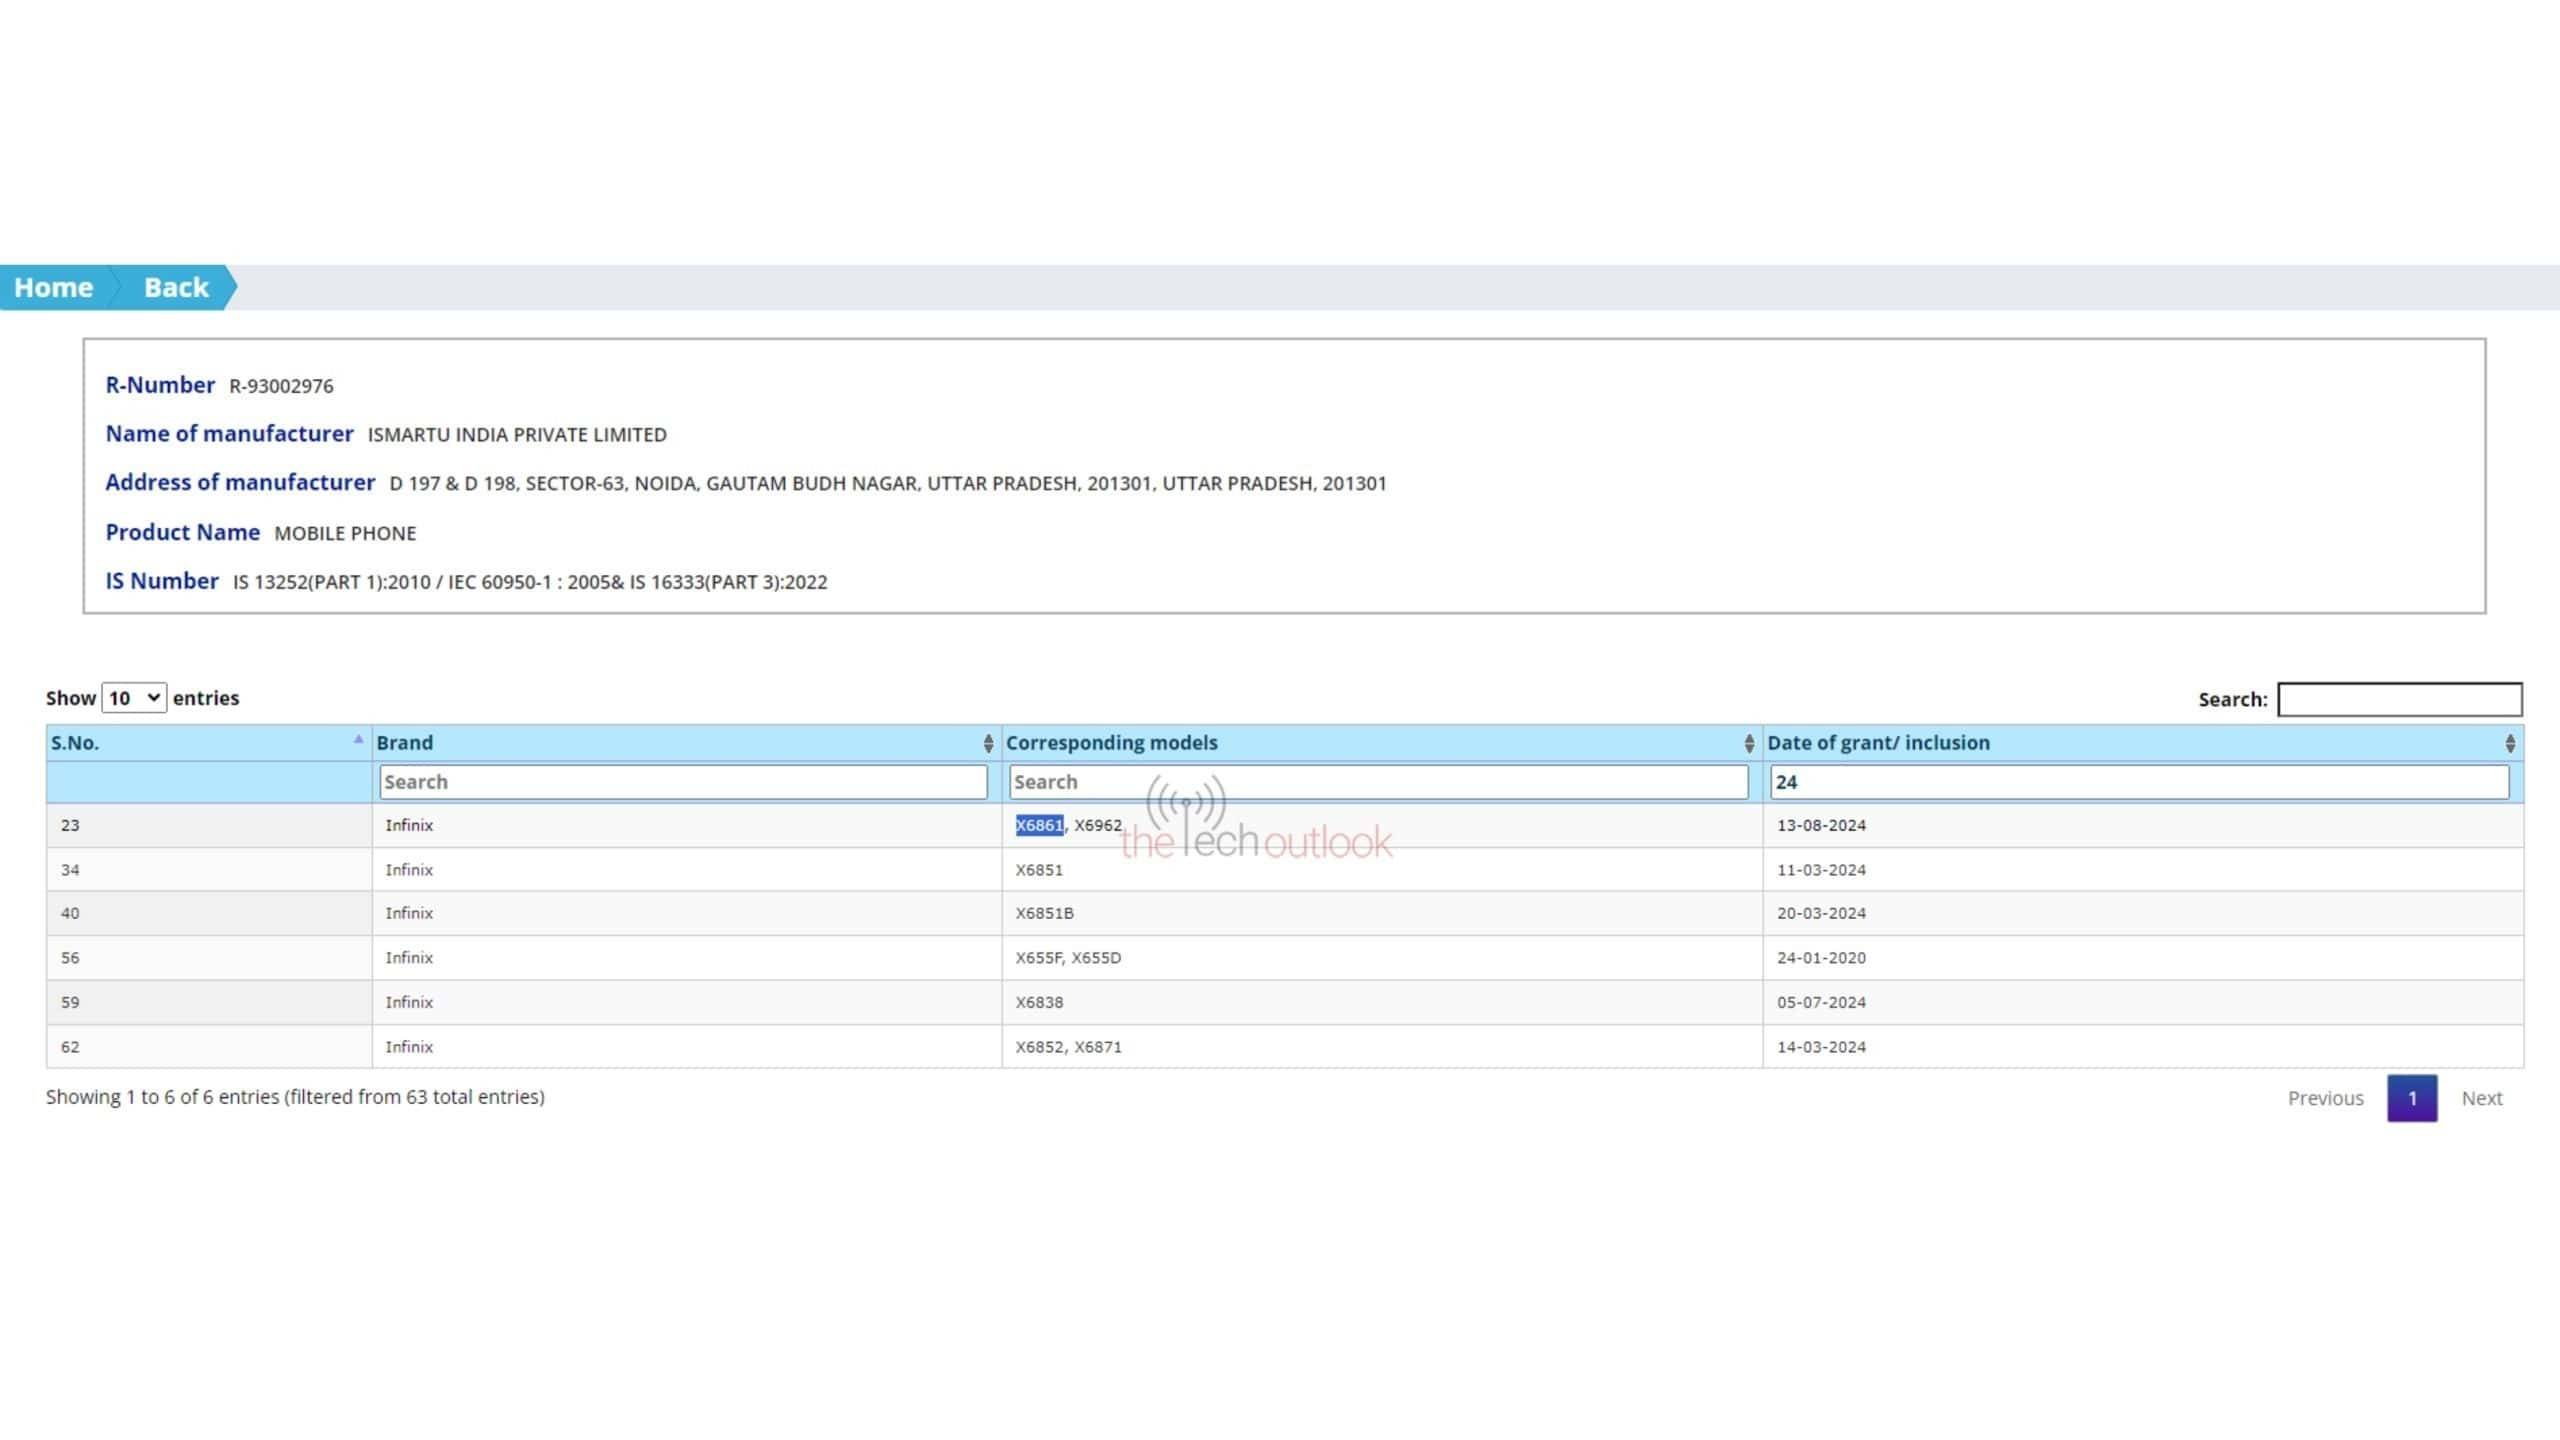Click the sort arrows in the Brand column

(988, 743)
